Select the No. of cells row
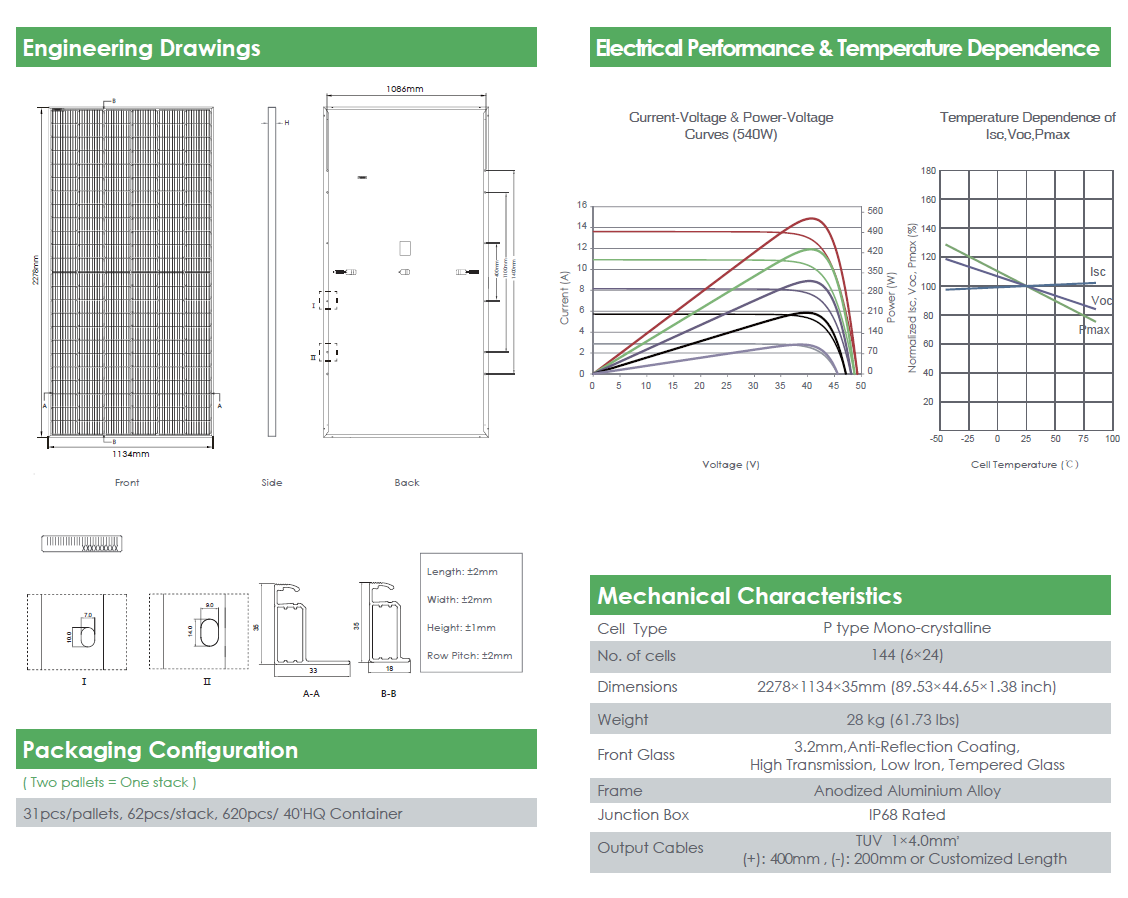 [850, 656]
